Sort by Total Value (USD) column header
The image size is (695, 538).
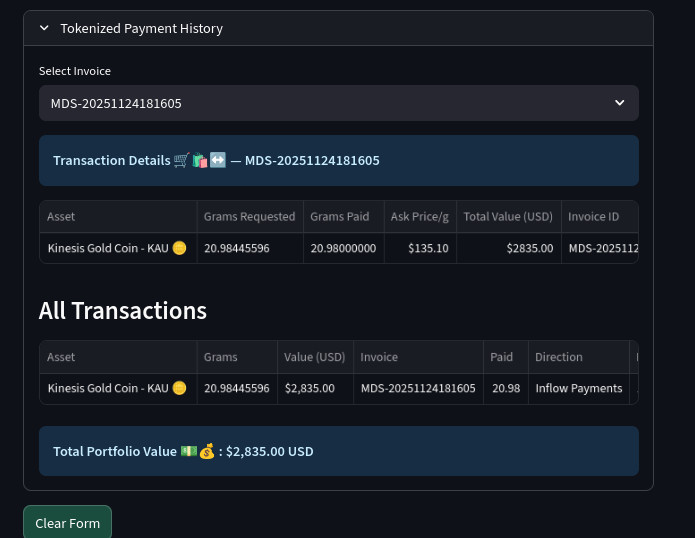(x=508, y=216)
